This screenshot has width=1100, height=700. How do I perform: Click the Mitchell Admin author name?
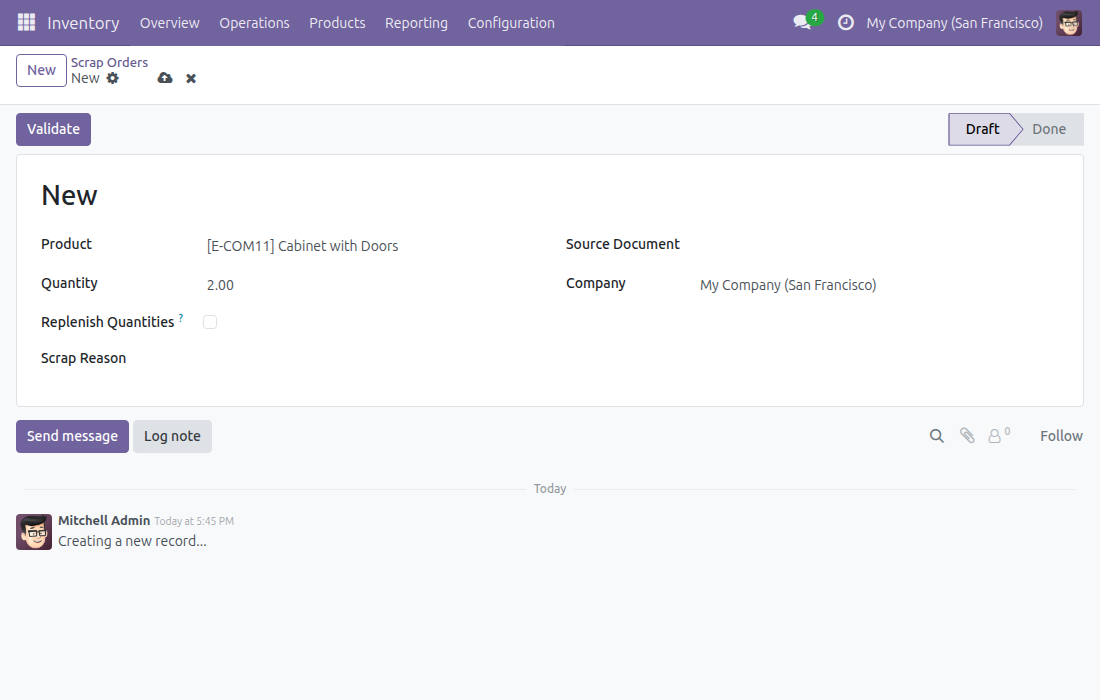104,520
